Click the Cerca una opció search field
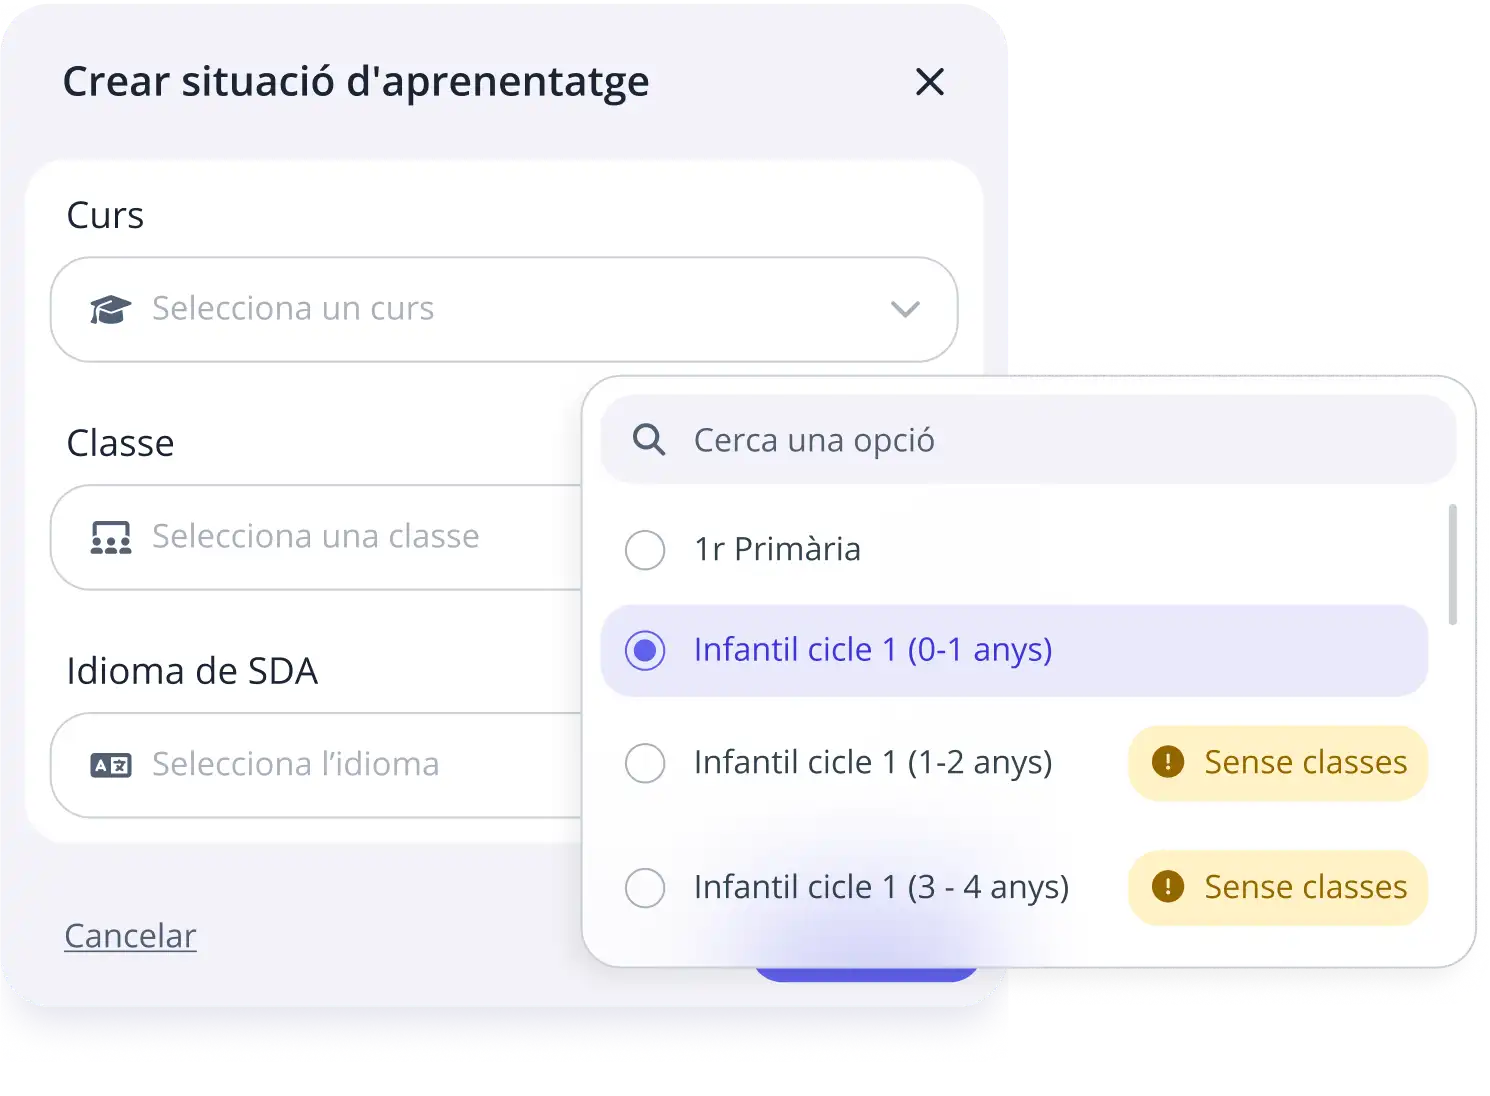Image resolution: width=1490 pixels, height=1096 pixels. (x=1030, y=440)
